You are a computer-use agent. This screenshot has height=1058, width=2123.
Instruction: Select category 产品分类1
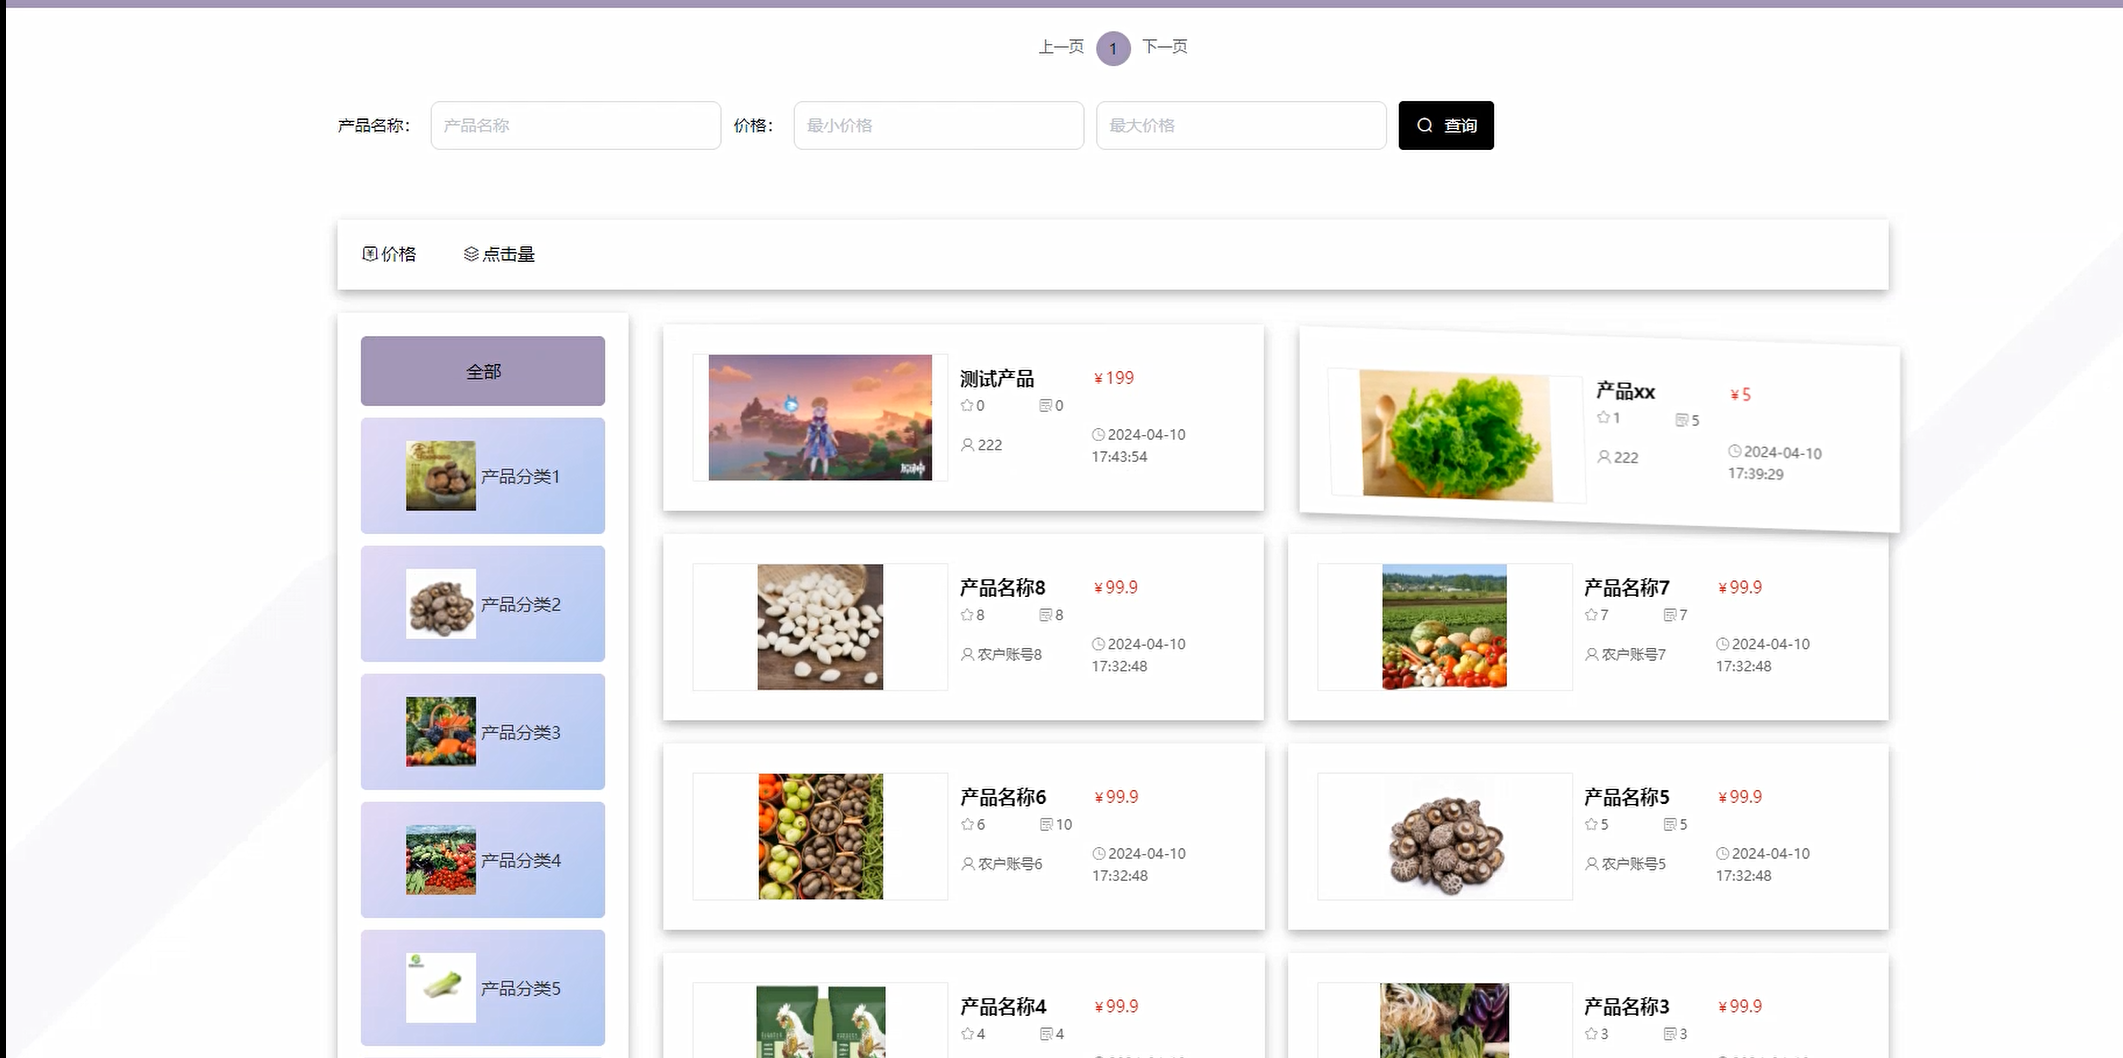point(483,476)
